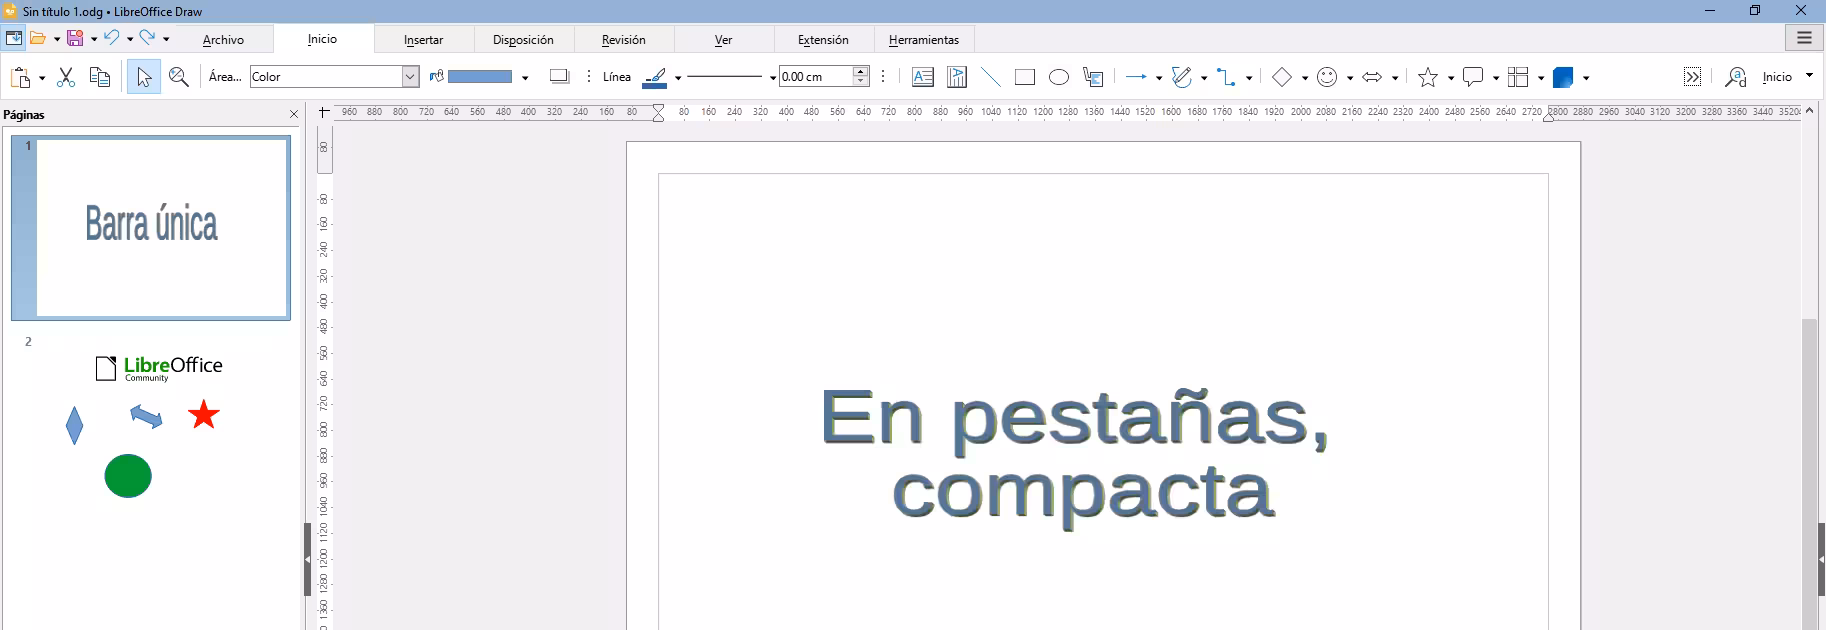The image size is (1826, 630).
Task: Click the select-objects-behind icon
Action: (x=1093, y=77)
